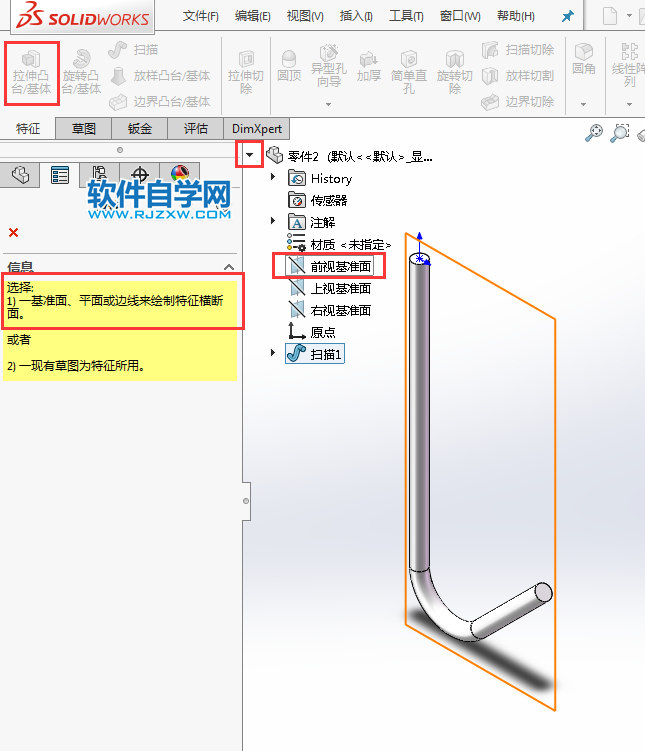Click the 加厚 thicken tool
Viewport: 645px width, 751px height.
pyautogui.click(x=369, y=66)
